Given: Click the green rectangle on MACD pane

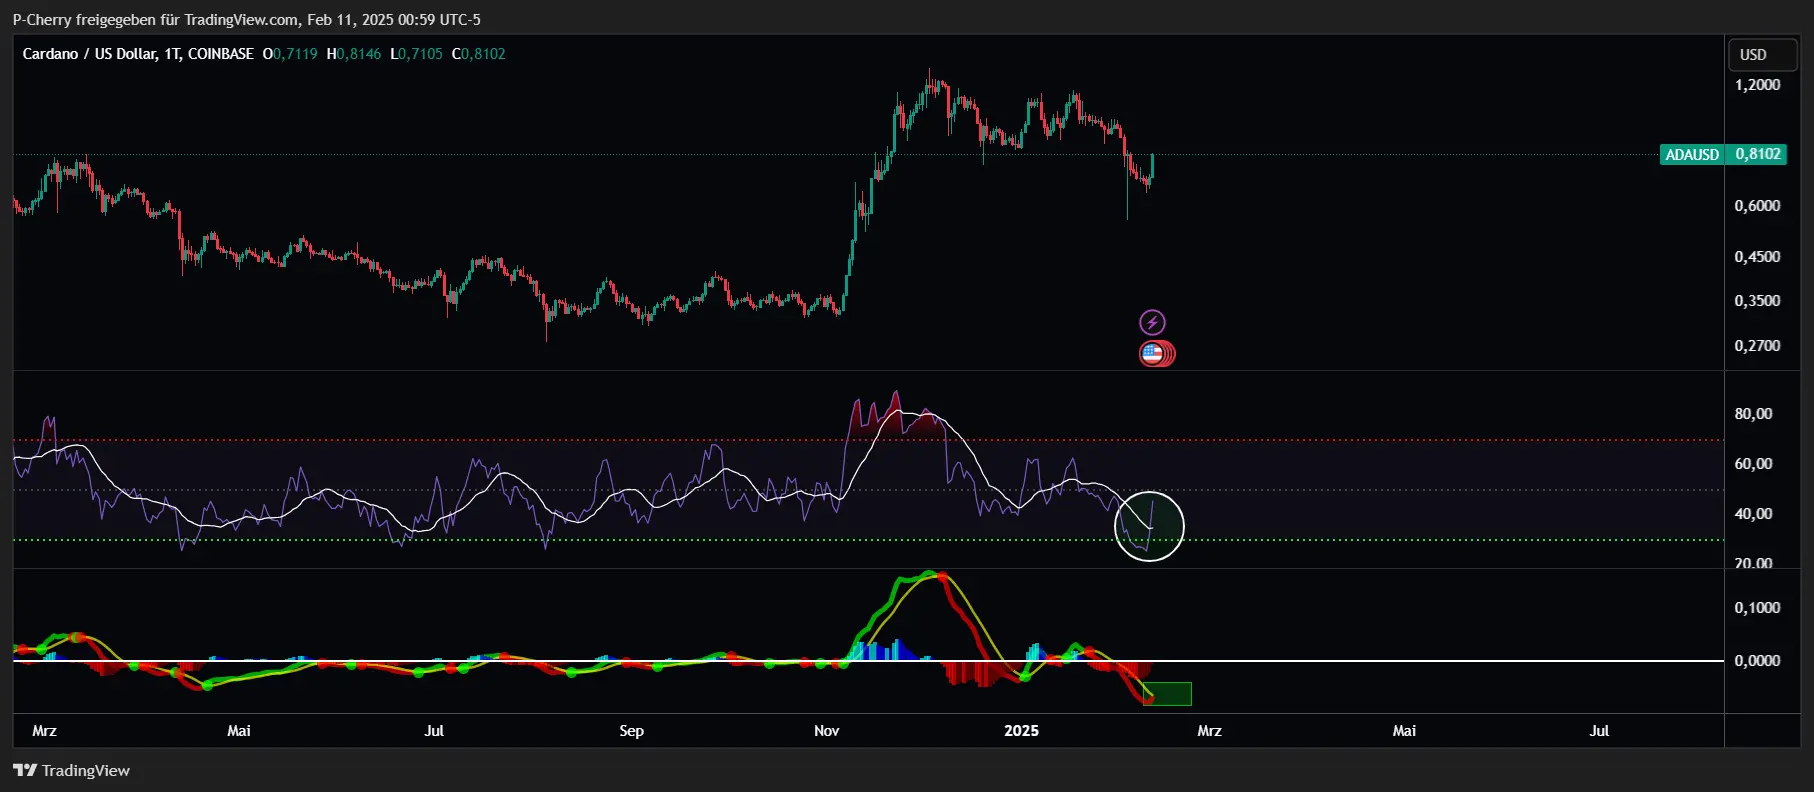Looking at the screenshot, I should 1167,694.
